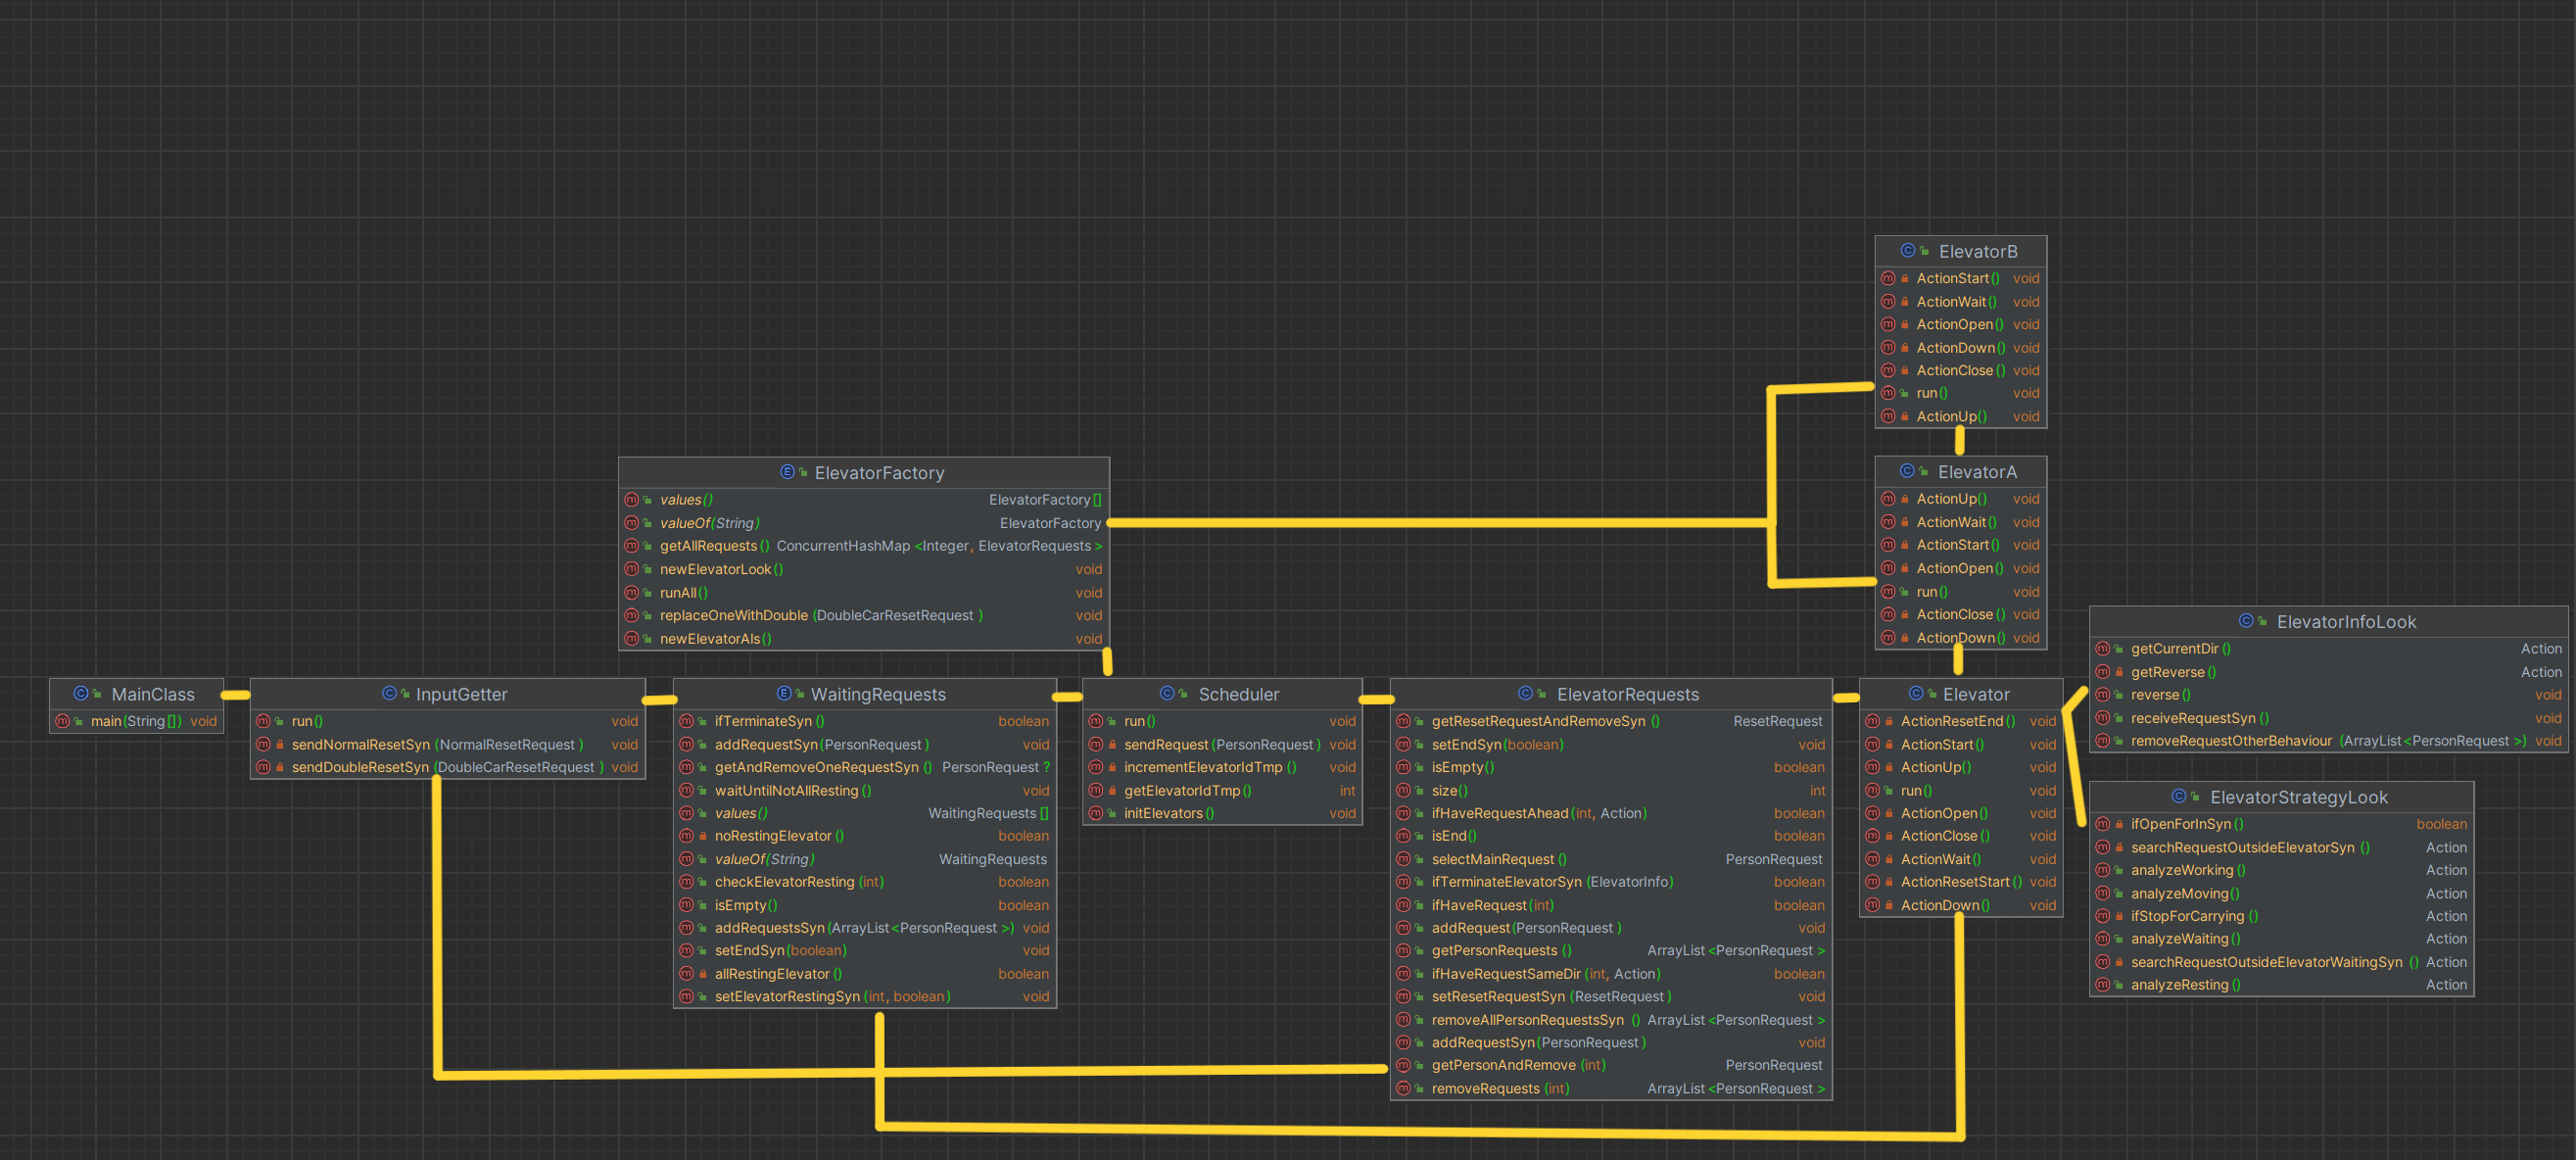Click the class icon beside ElevatorInfoLook
2576x1160 pixels.
2245,621
